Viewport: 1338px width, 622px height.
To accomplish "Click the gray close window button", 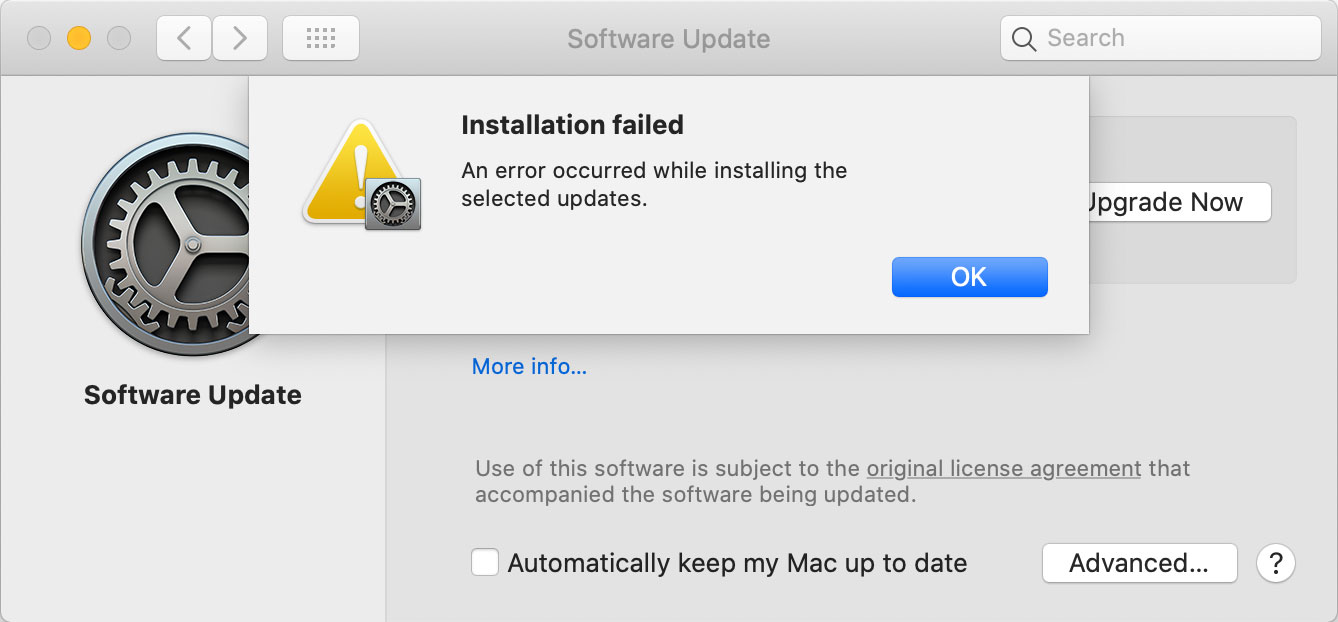I will click(x=39, y=39).
